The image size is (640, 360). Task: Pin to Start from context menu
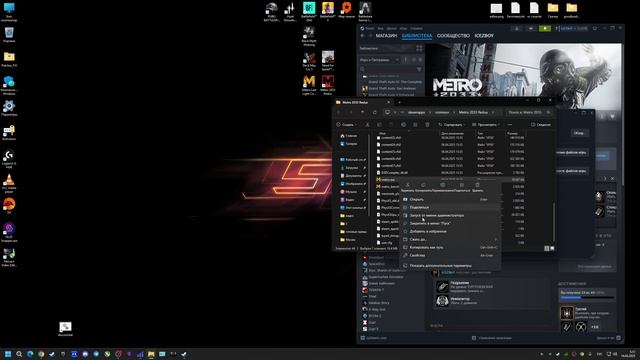(450, 223)
